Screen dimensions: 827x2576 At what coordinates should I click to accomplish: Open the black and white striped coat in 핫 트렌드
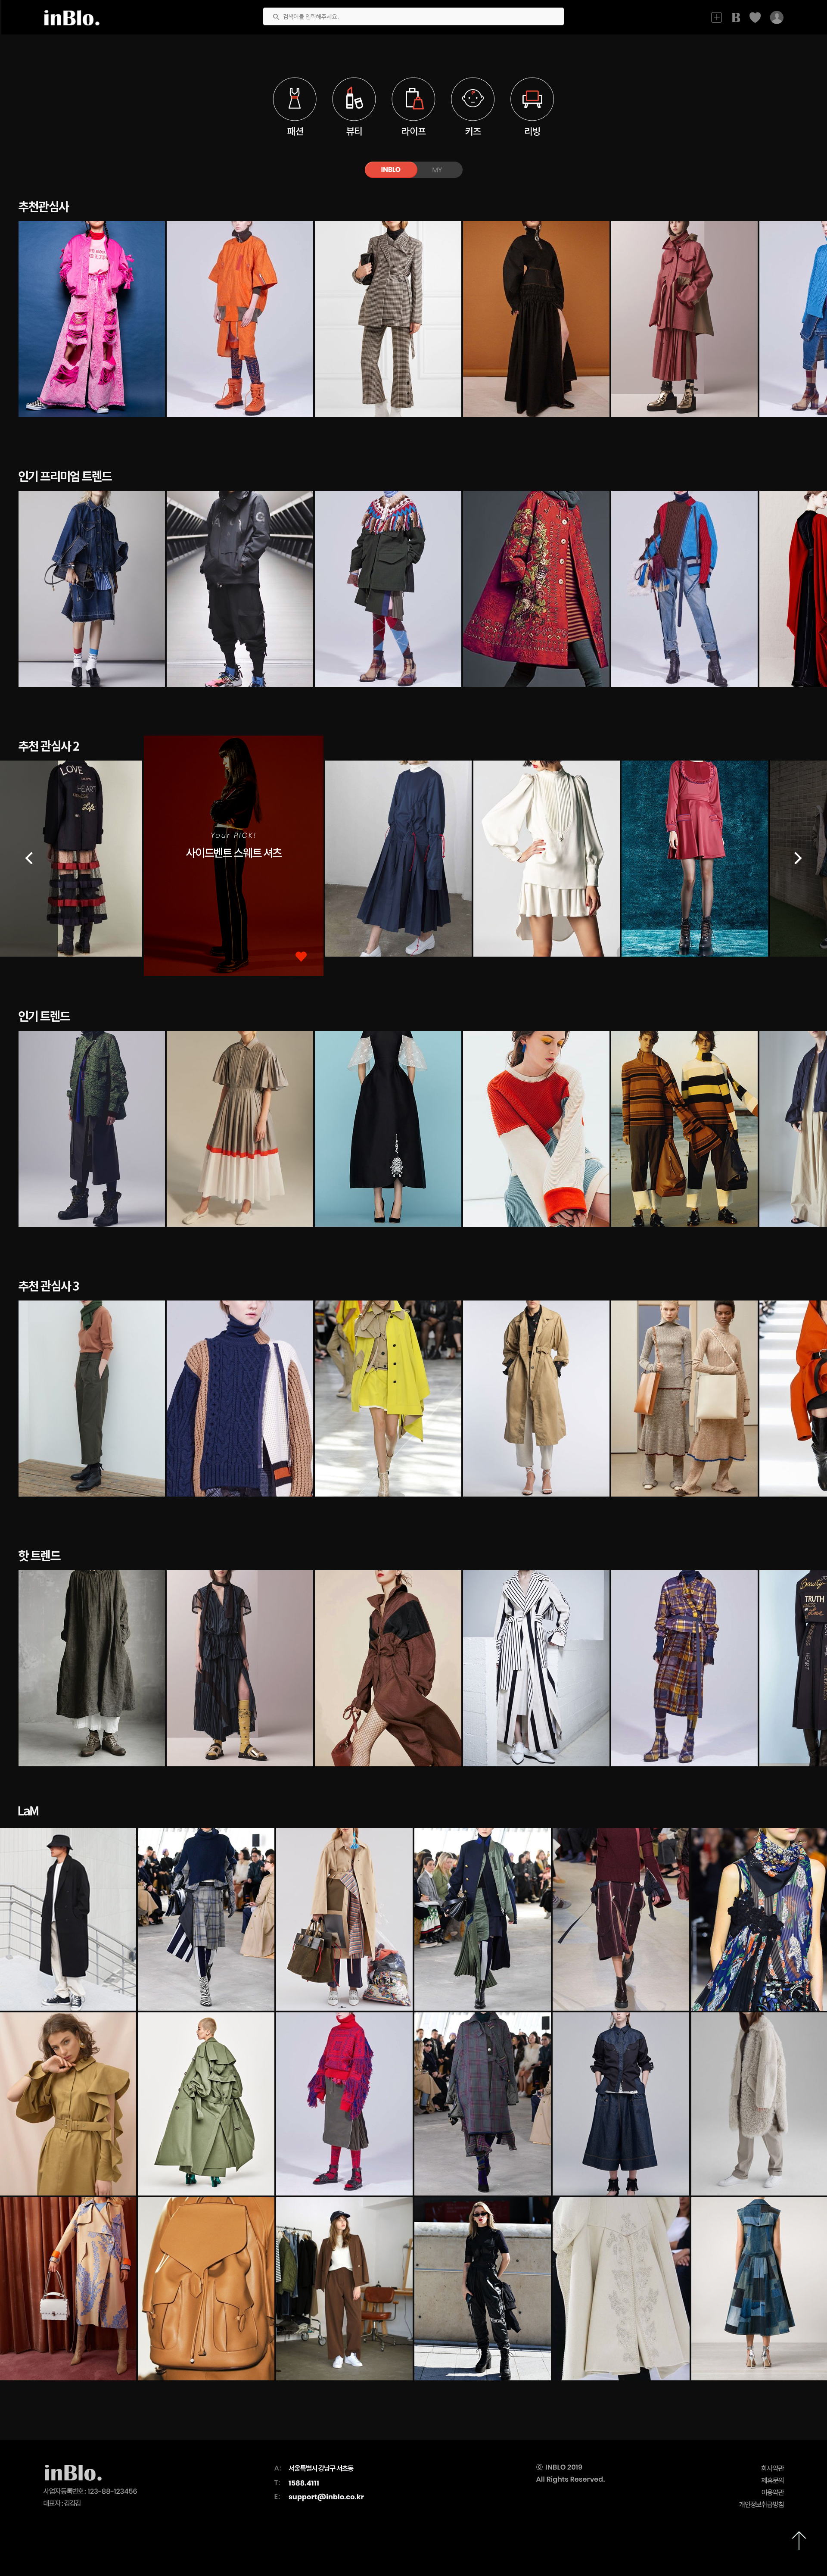[536, 1668]
